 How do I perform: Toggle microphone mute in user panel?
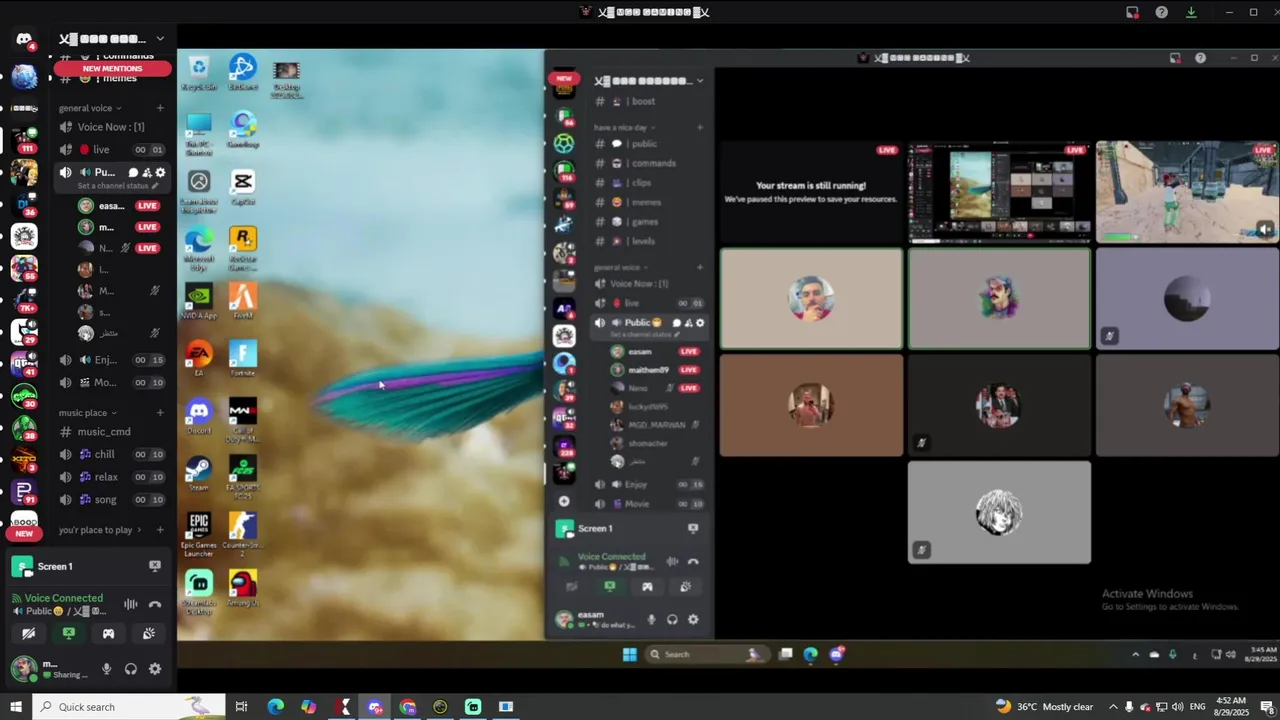[x=107, y=669]
